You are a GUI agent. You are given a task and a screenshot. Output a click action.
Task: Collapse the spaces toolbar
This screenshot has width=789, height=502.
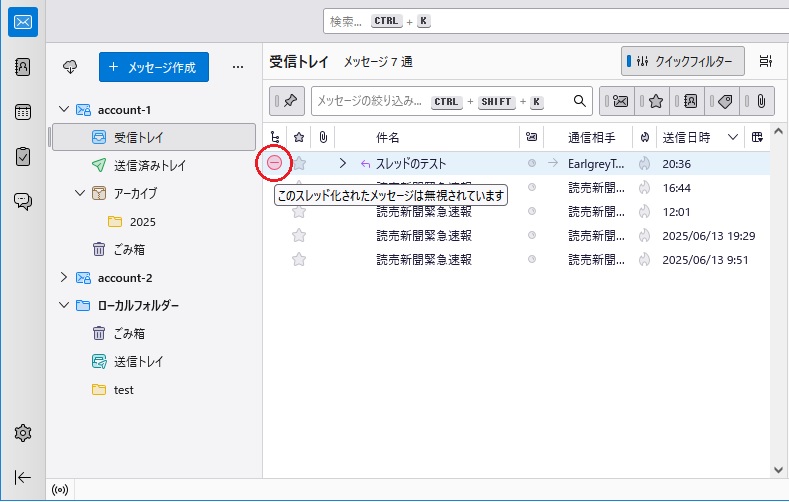pyautogui.click(x=22, y=477)
